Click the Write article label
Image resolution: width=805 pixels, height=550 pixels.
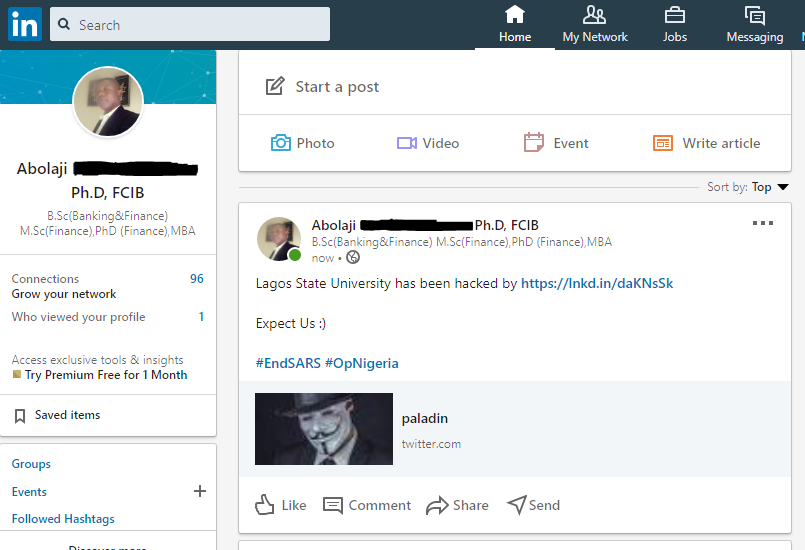point(721,143)
